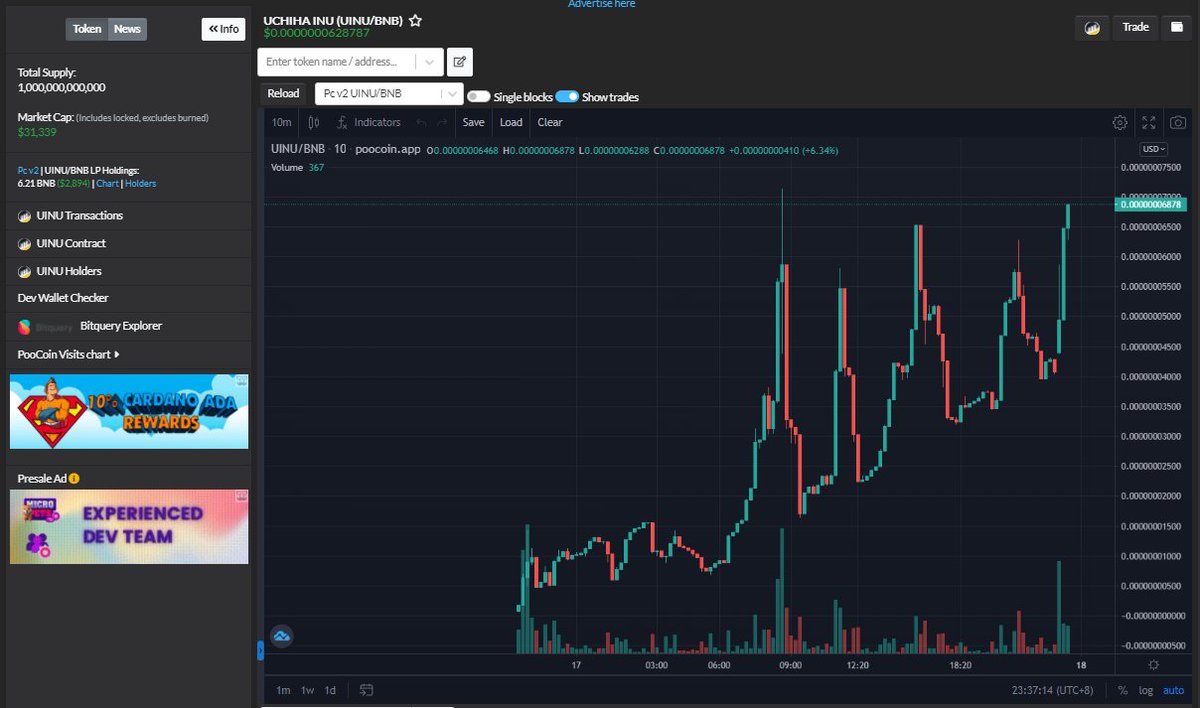Open the go-to-date calendar icon

coord(367,690)
